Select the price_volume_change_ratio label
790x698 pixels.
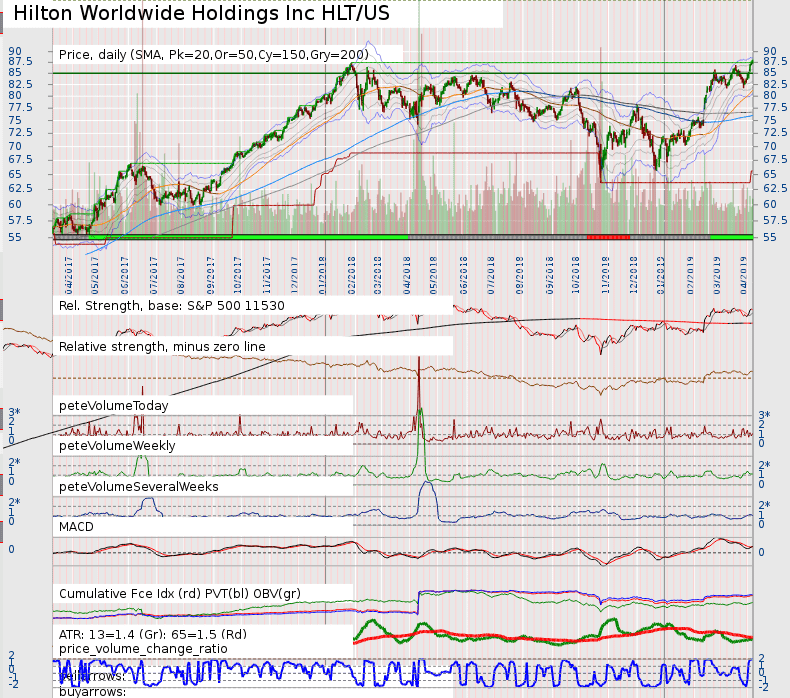point(143,649)
